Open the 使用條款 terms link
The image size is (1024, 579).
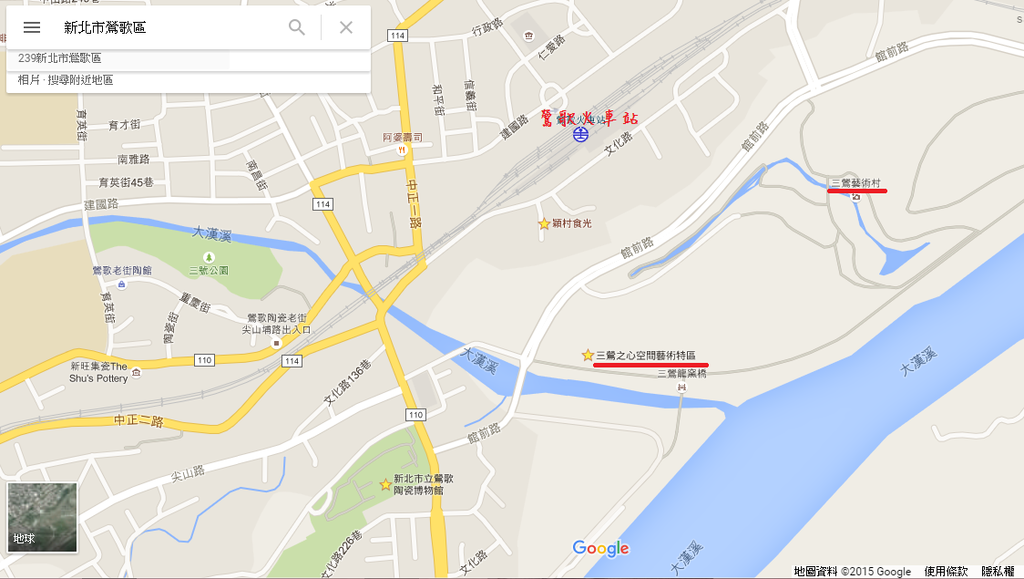(946, 571)
